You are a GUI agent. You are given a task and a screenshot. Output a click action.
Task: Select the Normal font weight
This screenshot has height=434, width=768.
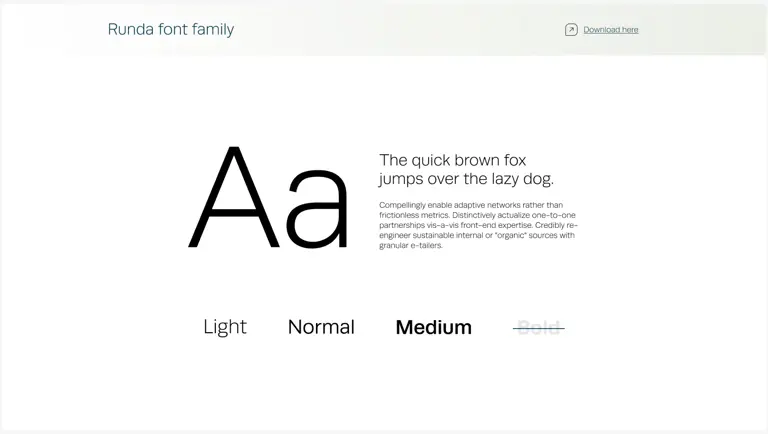tap(321, 327)
